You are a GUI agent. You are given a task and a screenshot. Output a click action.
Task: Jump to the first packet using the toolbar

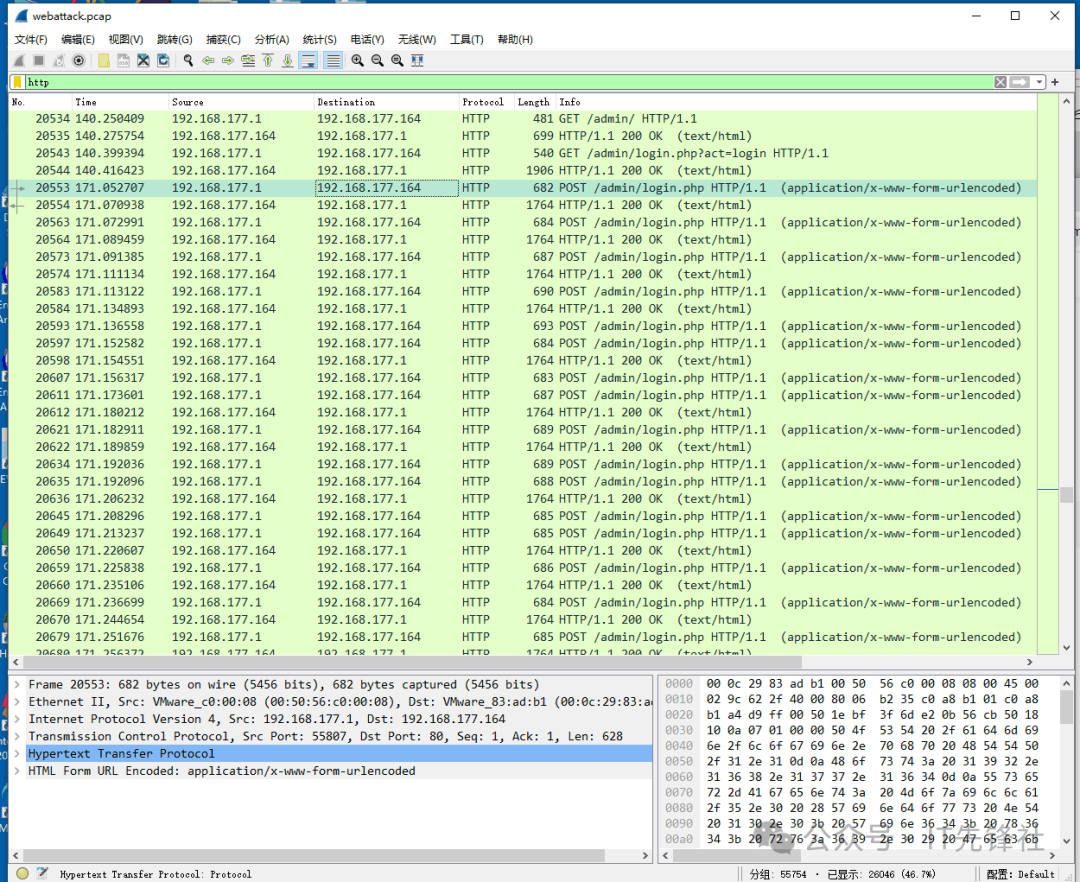pyautogui.click(x=268, y=61)
